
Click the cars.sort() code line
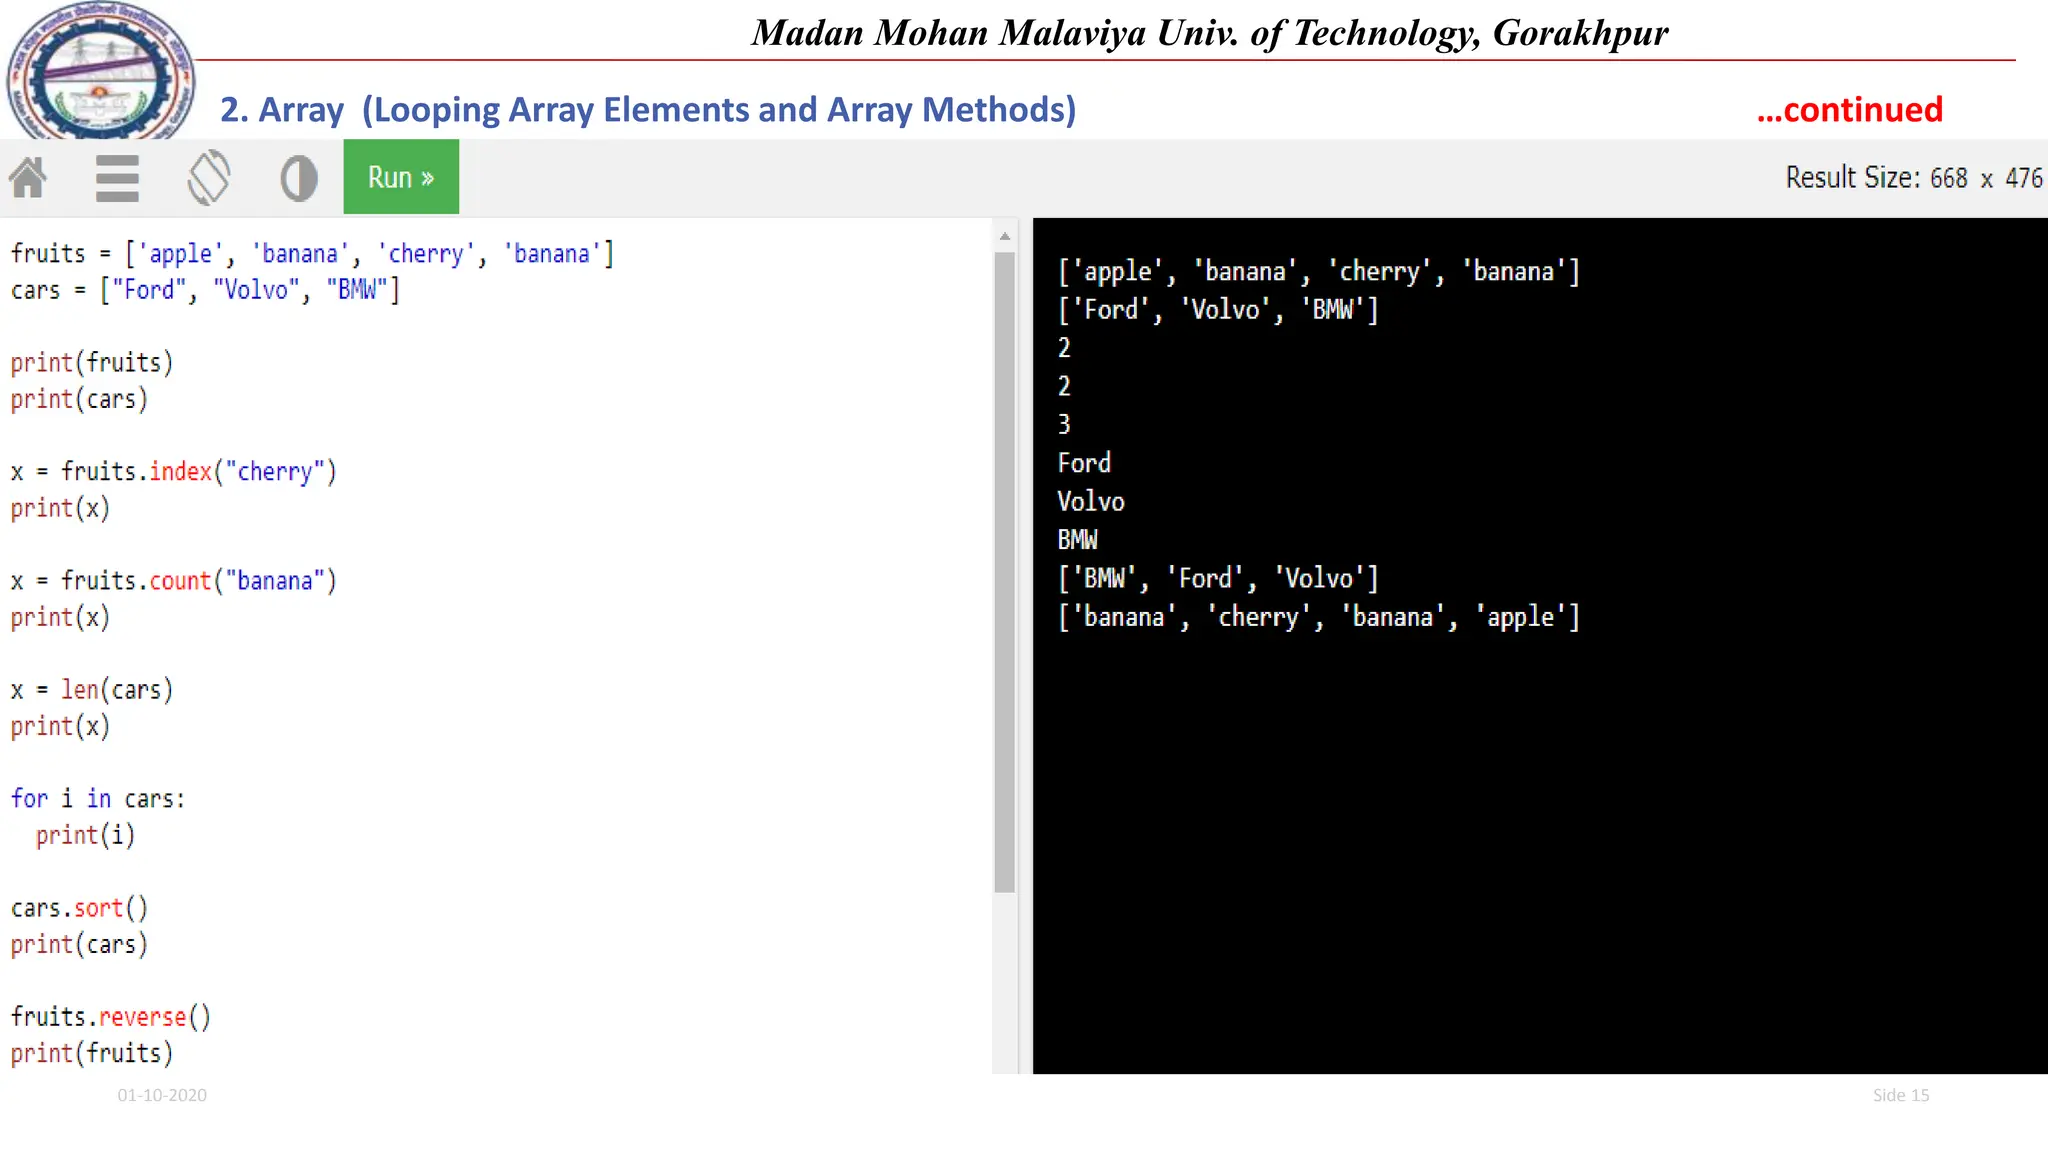pos(80,908)
